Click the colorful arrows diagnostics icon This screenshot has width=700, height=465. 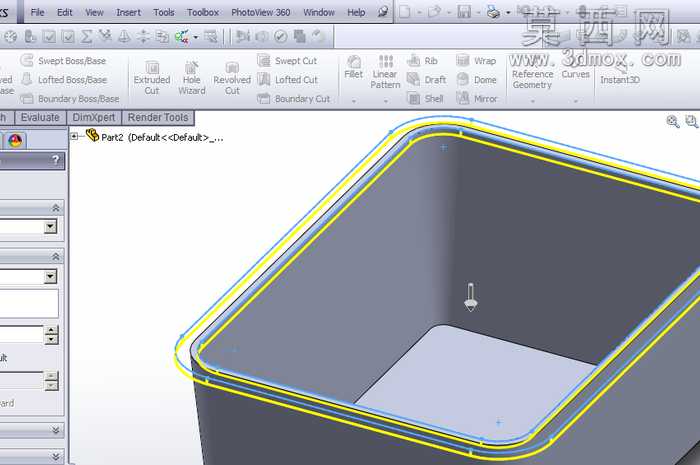[x=182, y=37]
